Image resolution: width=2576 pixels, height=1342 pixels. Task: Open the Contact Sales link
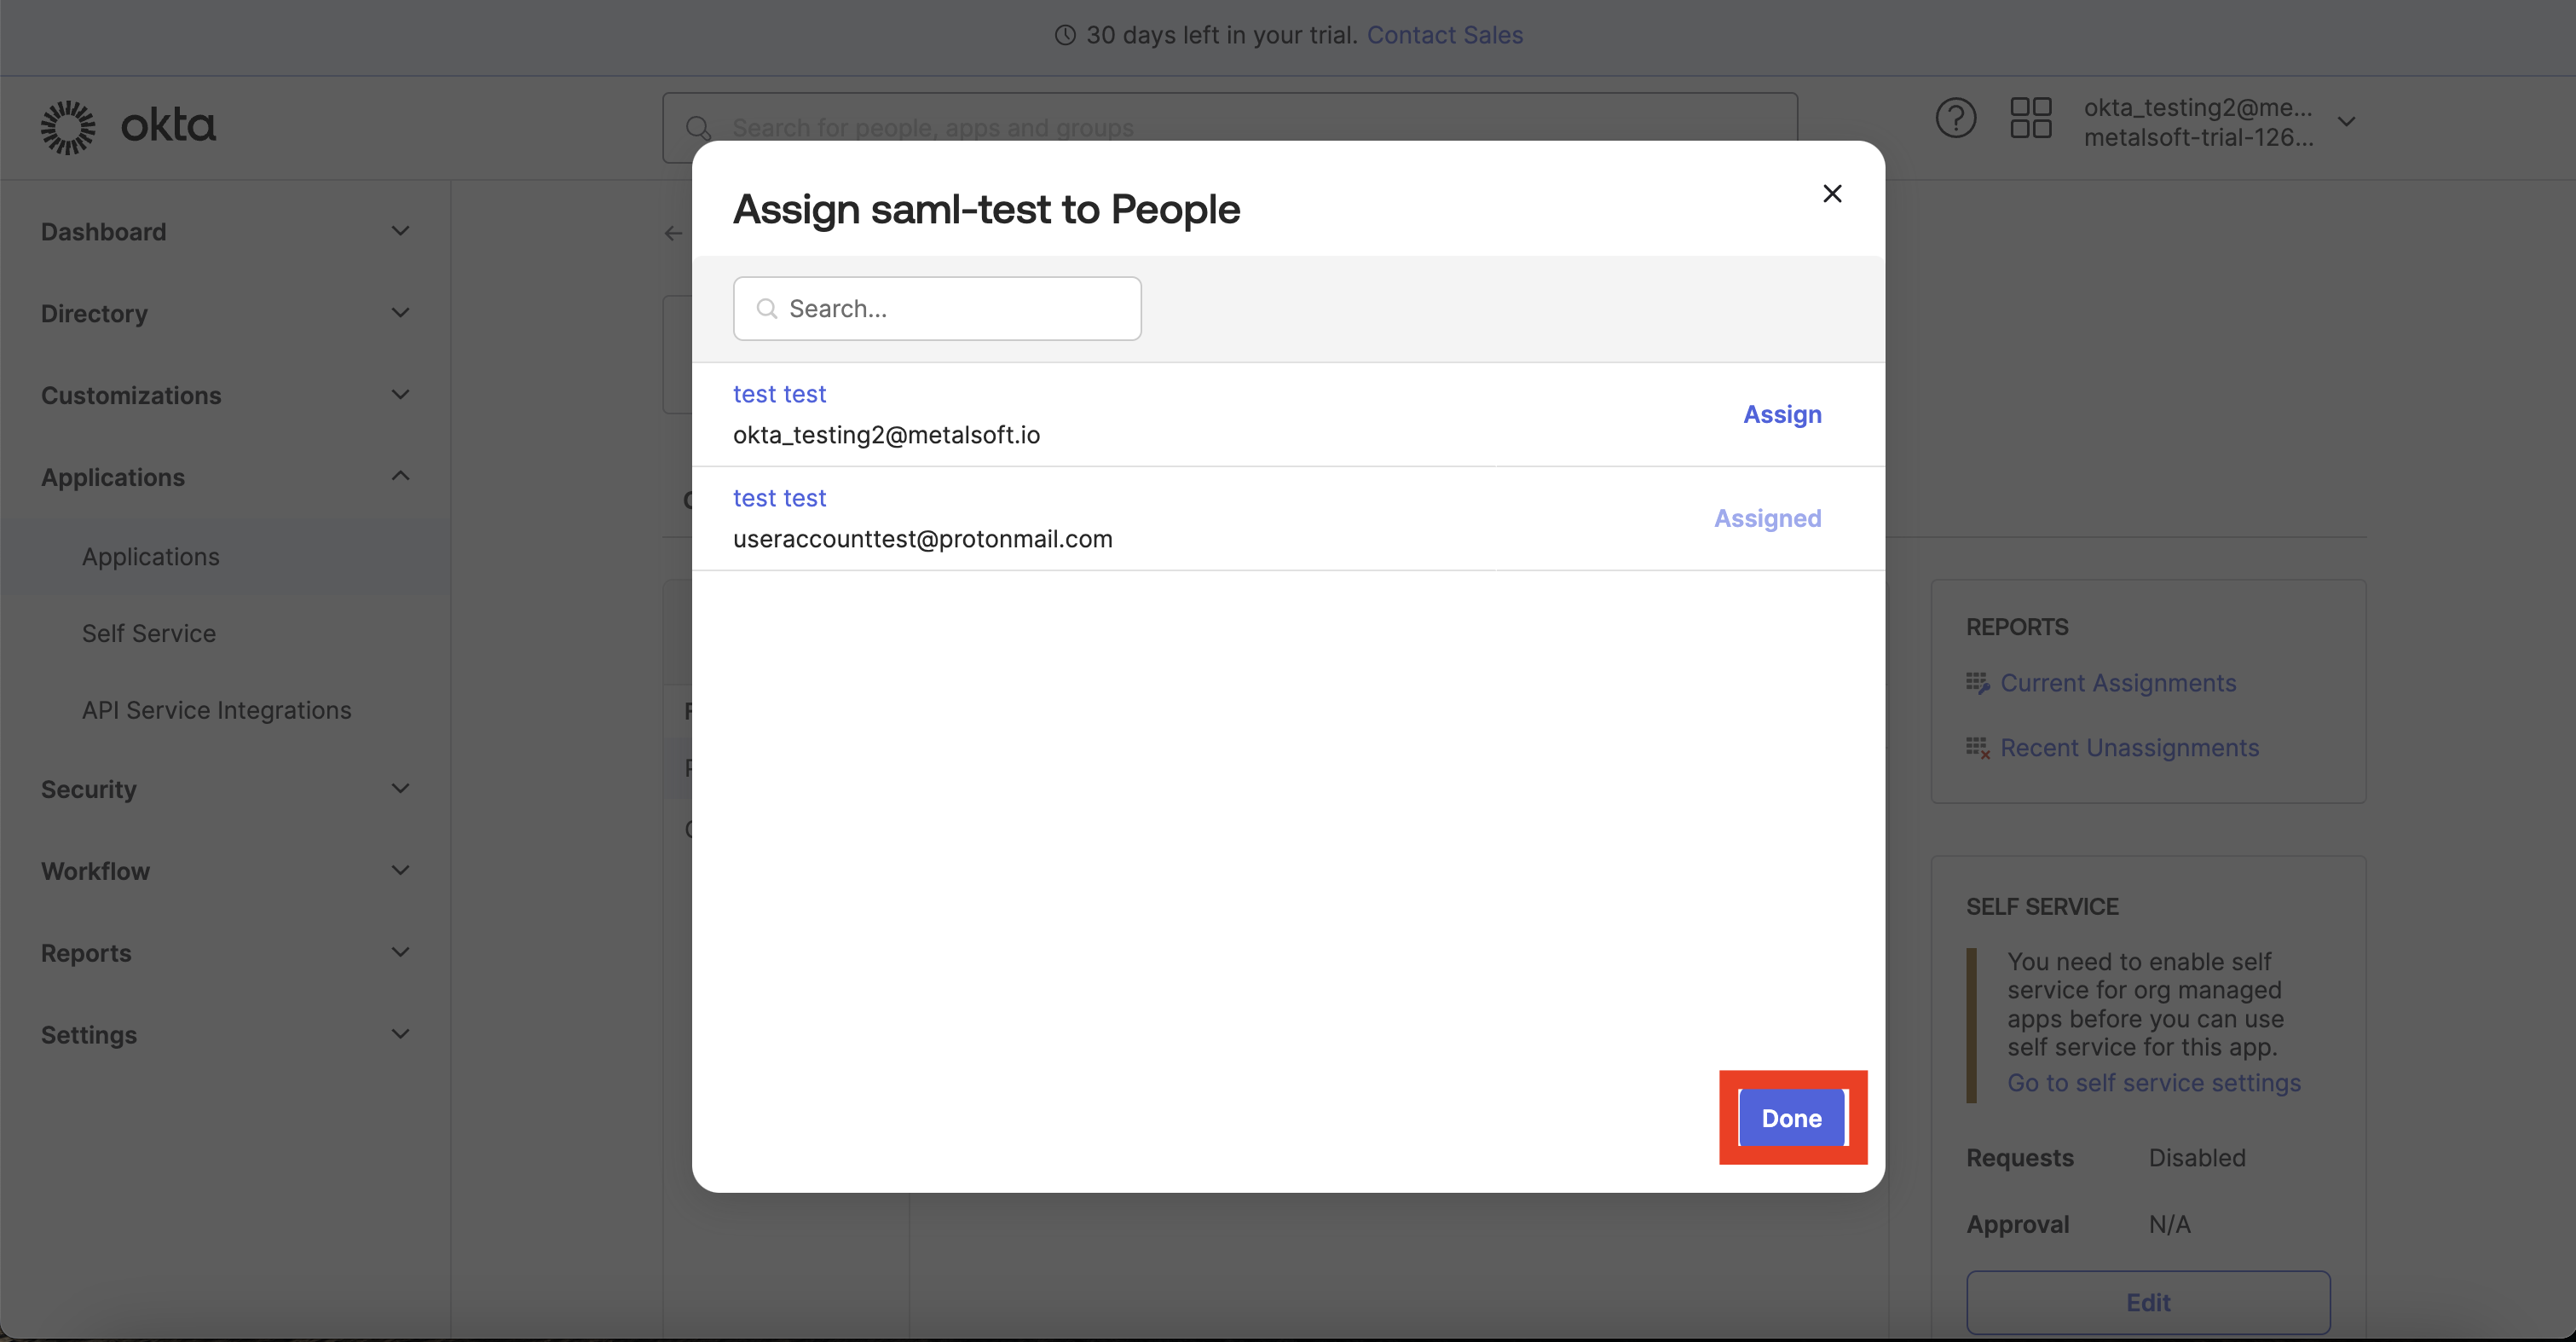1445,35
